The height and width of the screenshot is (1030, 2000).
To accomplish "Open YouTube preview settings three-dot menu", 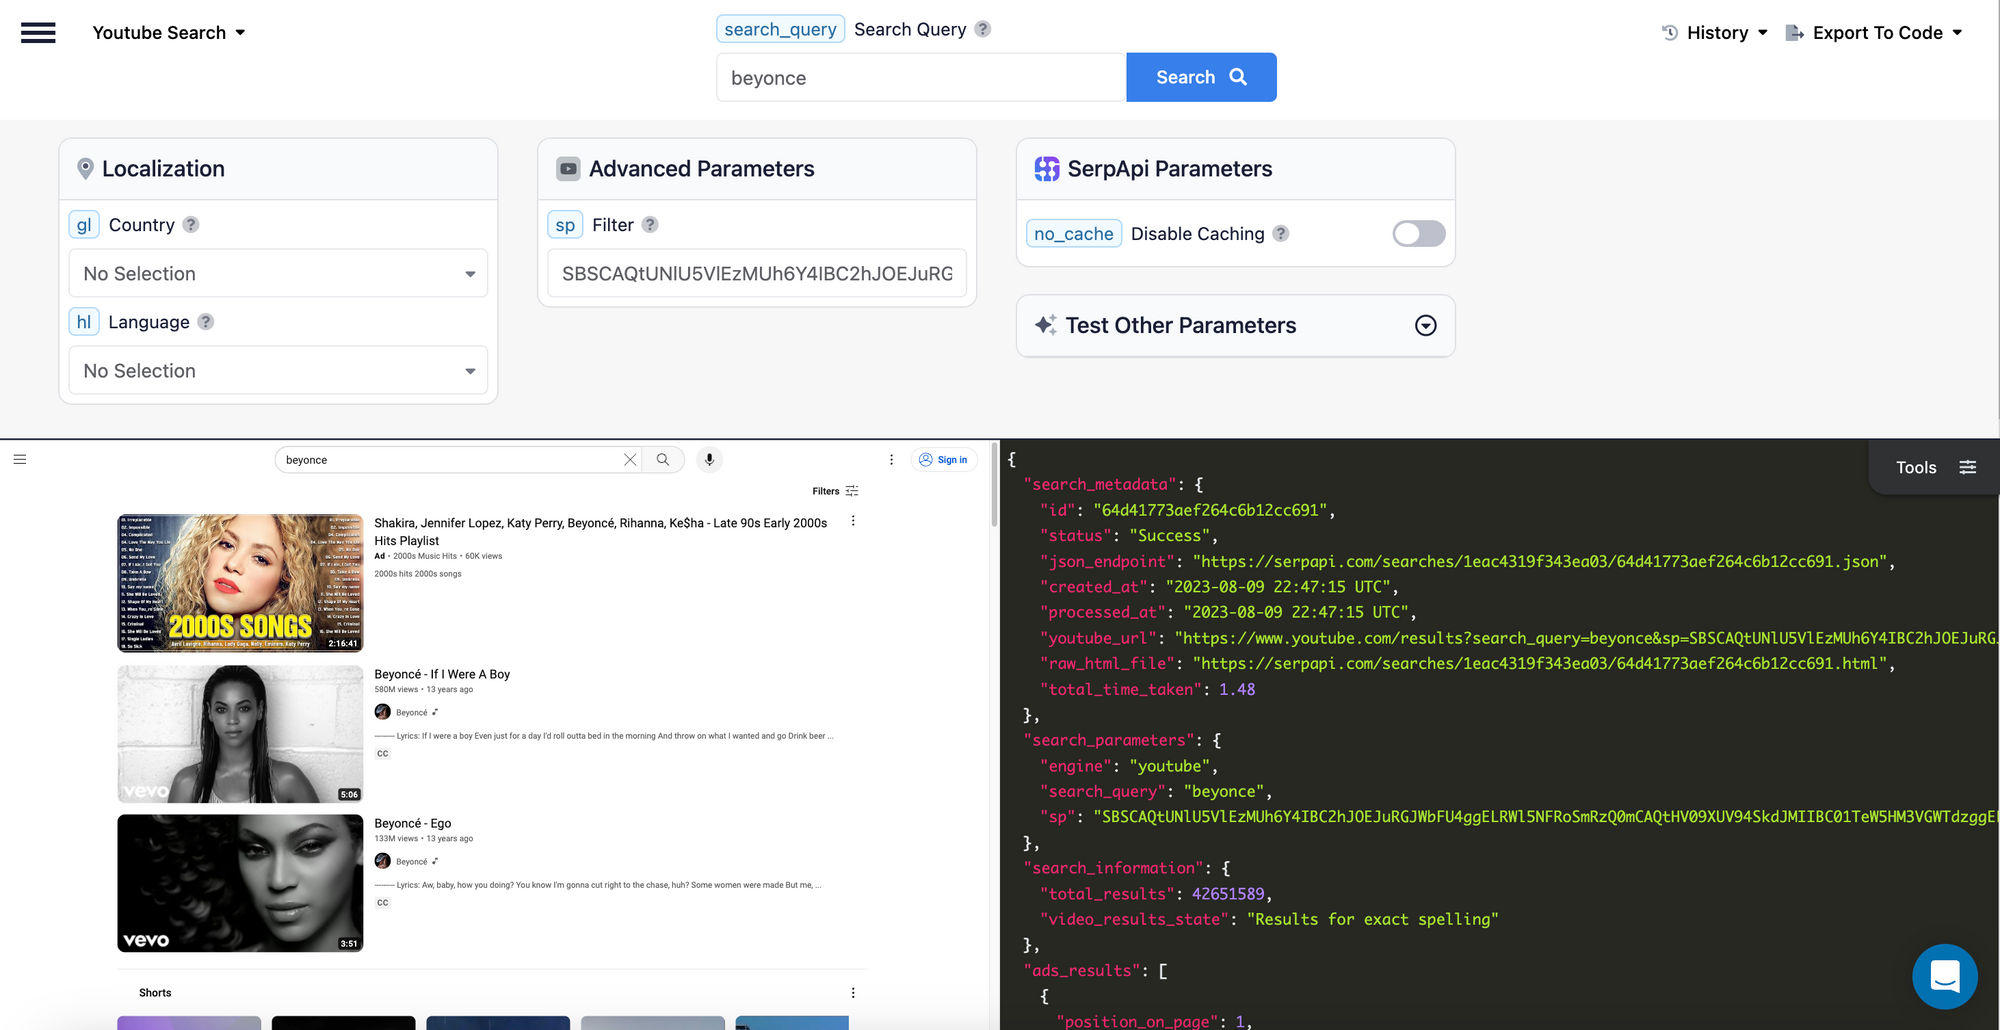I will pos(891,460).
